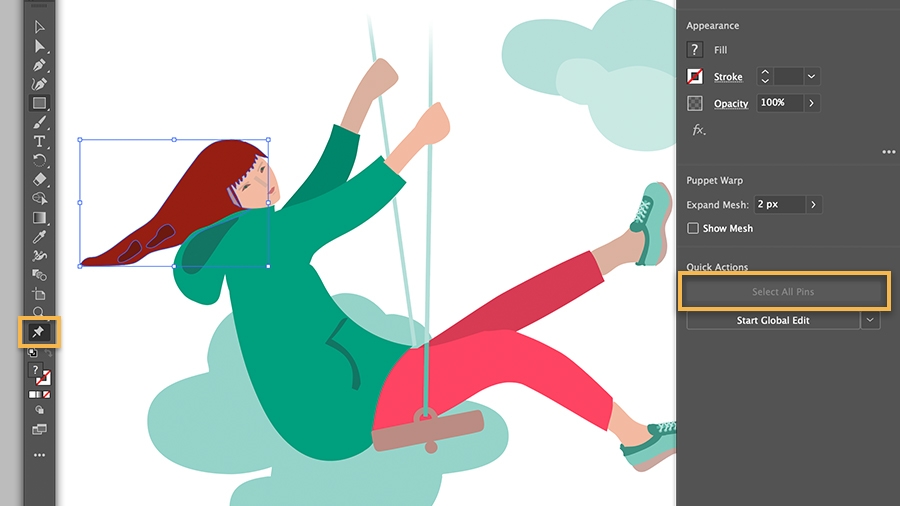Image resolution: width=900 pixels, height=506 pixels.
Task: Click Start Global Edit button
Action: click(x=773, y=320)
